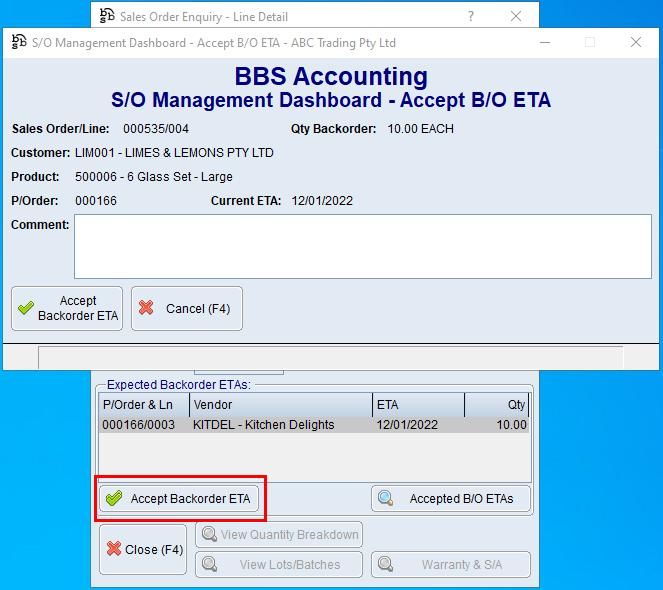
Task: Click the help question mark in Sales Order Enquiry
Action: 471,16
